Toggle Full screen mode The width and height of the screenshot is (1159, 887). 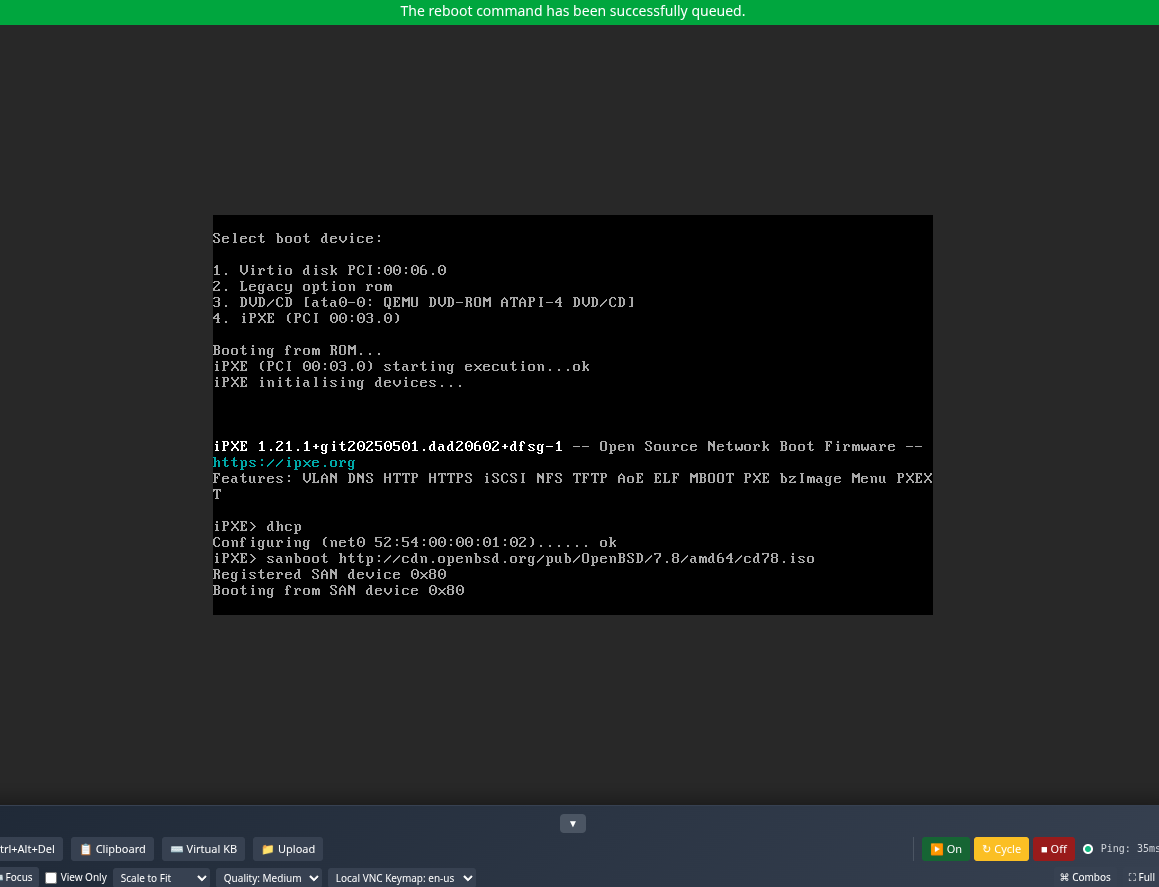pos(1140,877)
